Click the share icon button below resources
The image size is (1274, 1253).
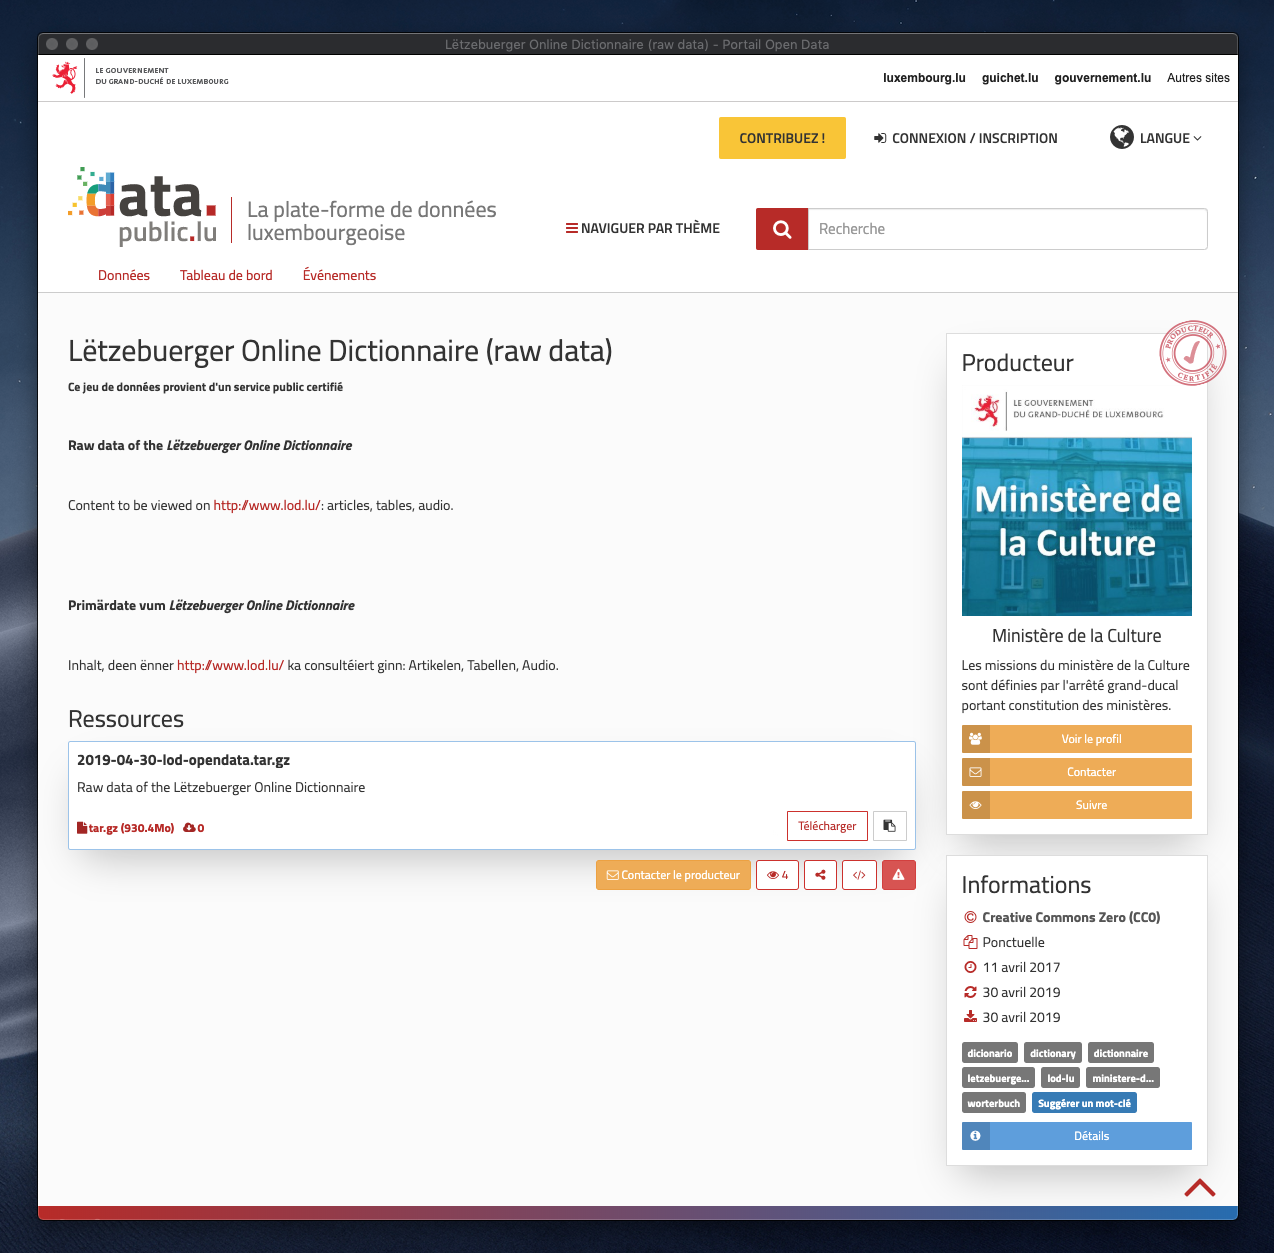point(820,875)
